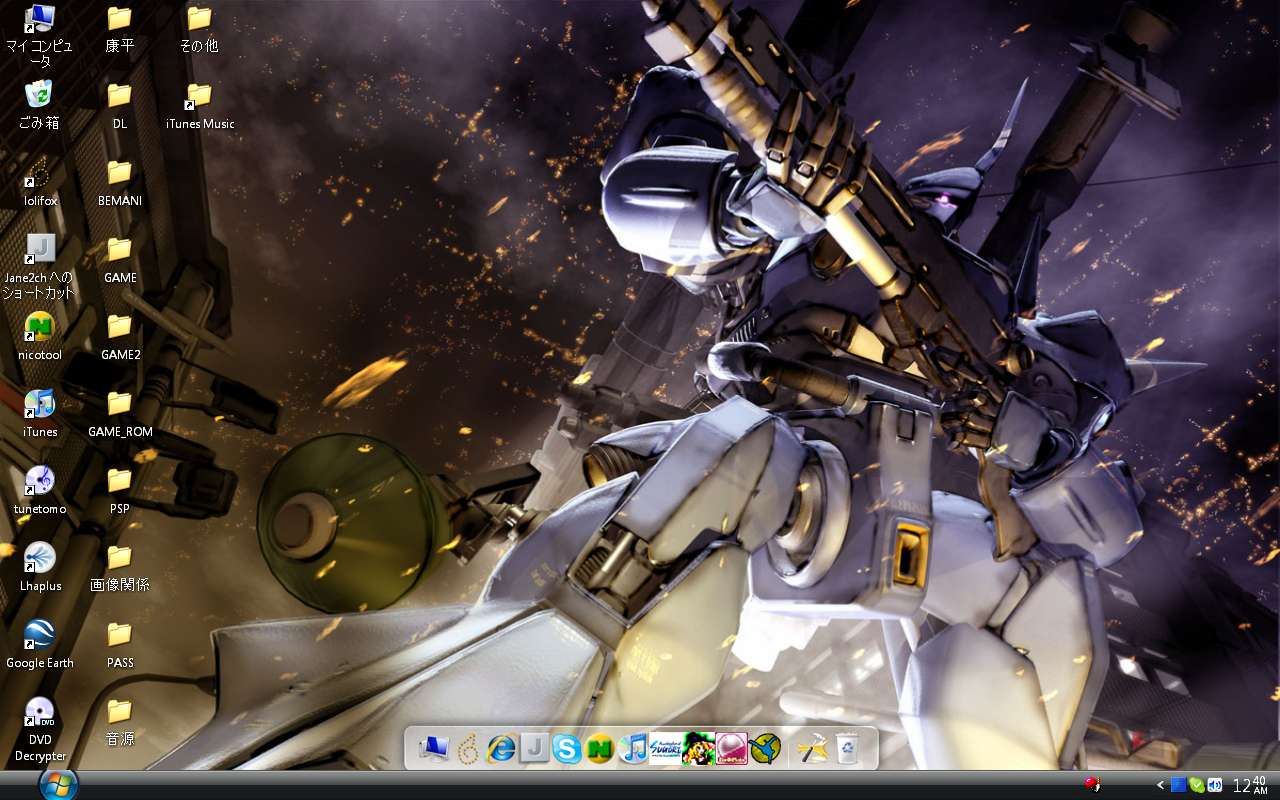The width and height of the screenshot is (1280, 800).
Task: Expand hidden system tray icons arrow
Action: [1160, 785]
